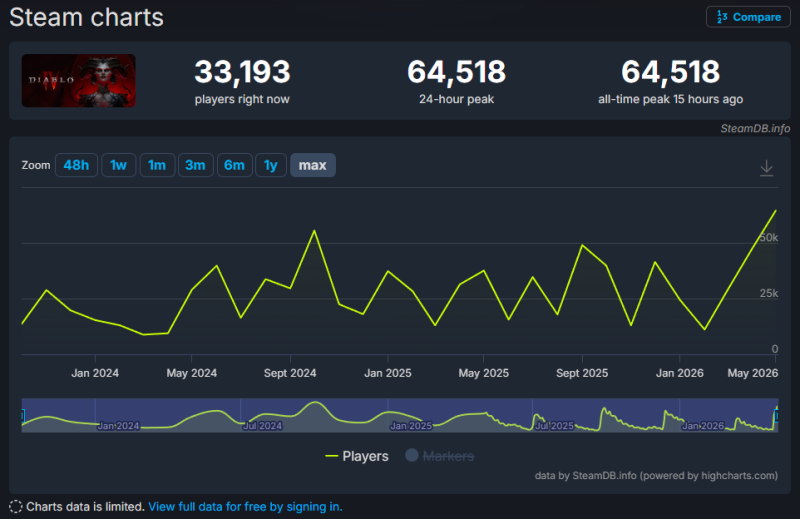Viewport: 800px width, 519px height.
Task: Select the max zoom range
Action: click(313, 165)
